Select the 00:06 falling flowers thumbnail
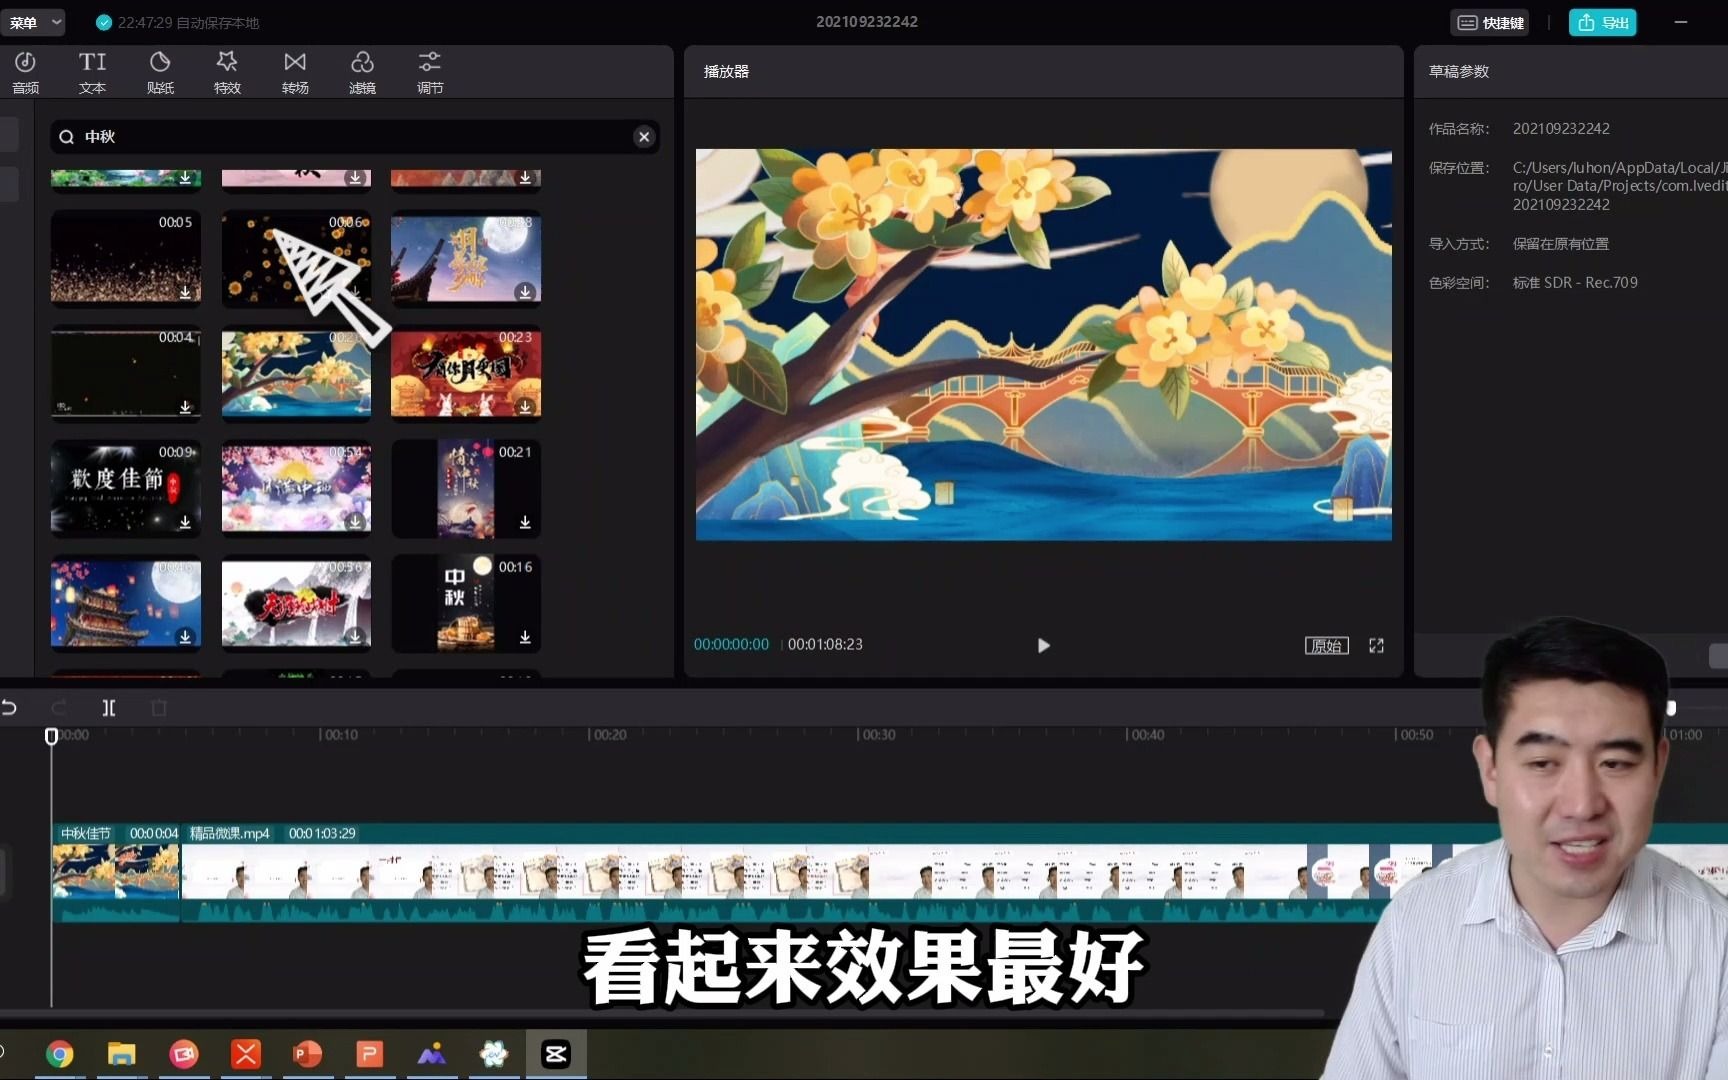Image resolution: width=1728 pixels, height=1080 pixels. tap(296, 257)
